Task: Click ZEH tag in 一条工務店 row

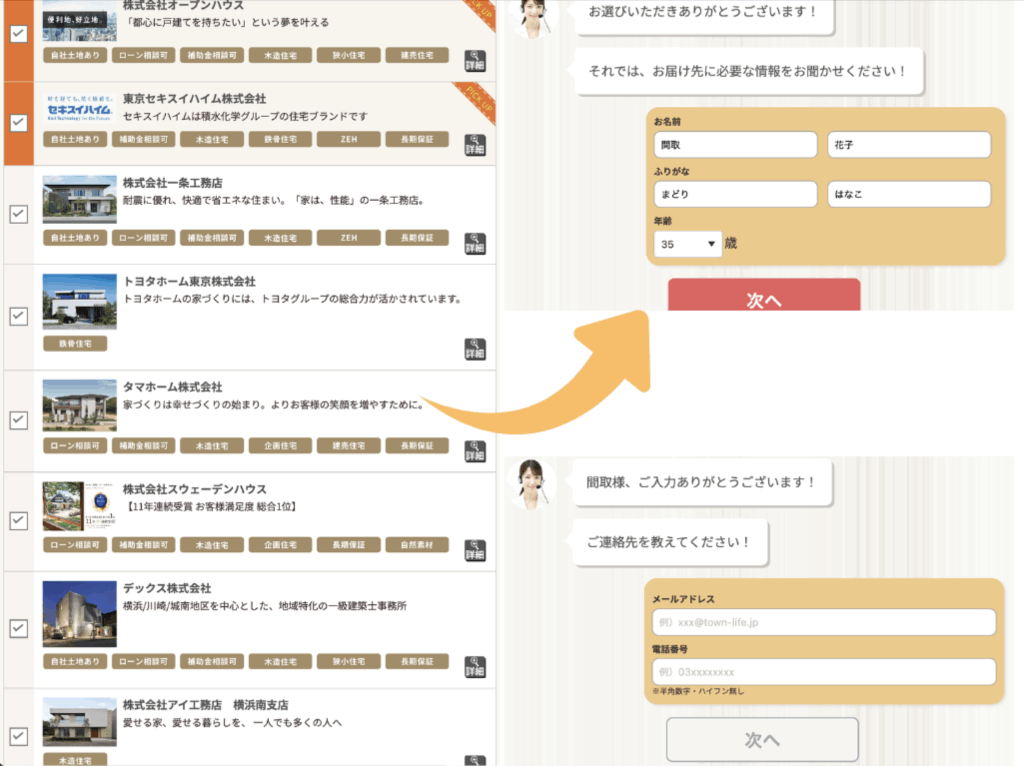Action: click(349, 238)
